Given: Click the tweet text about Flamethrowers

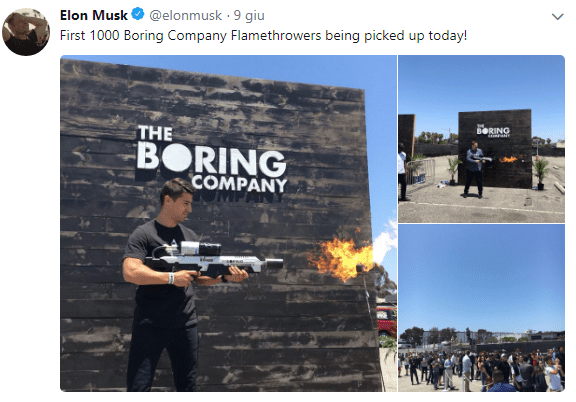Looking at the screenshot, I should [263, 36].
